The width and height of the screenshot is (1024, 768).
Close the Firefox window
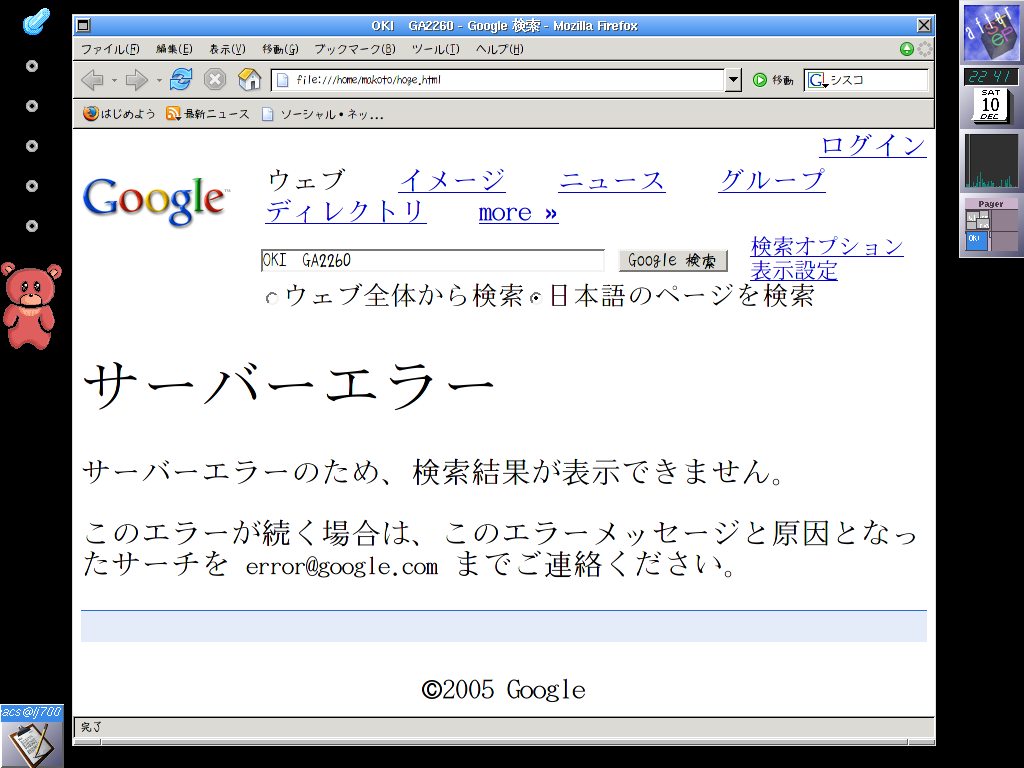(924, 25)
